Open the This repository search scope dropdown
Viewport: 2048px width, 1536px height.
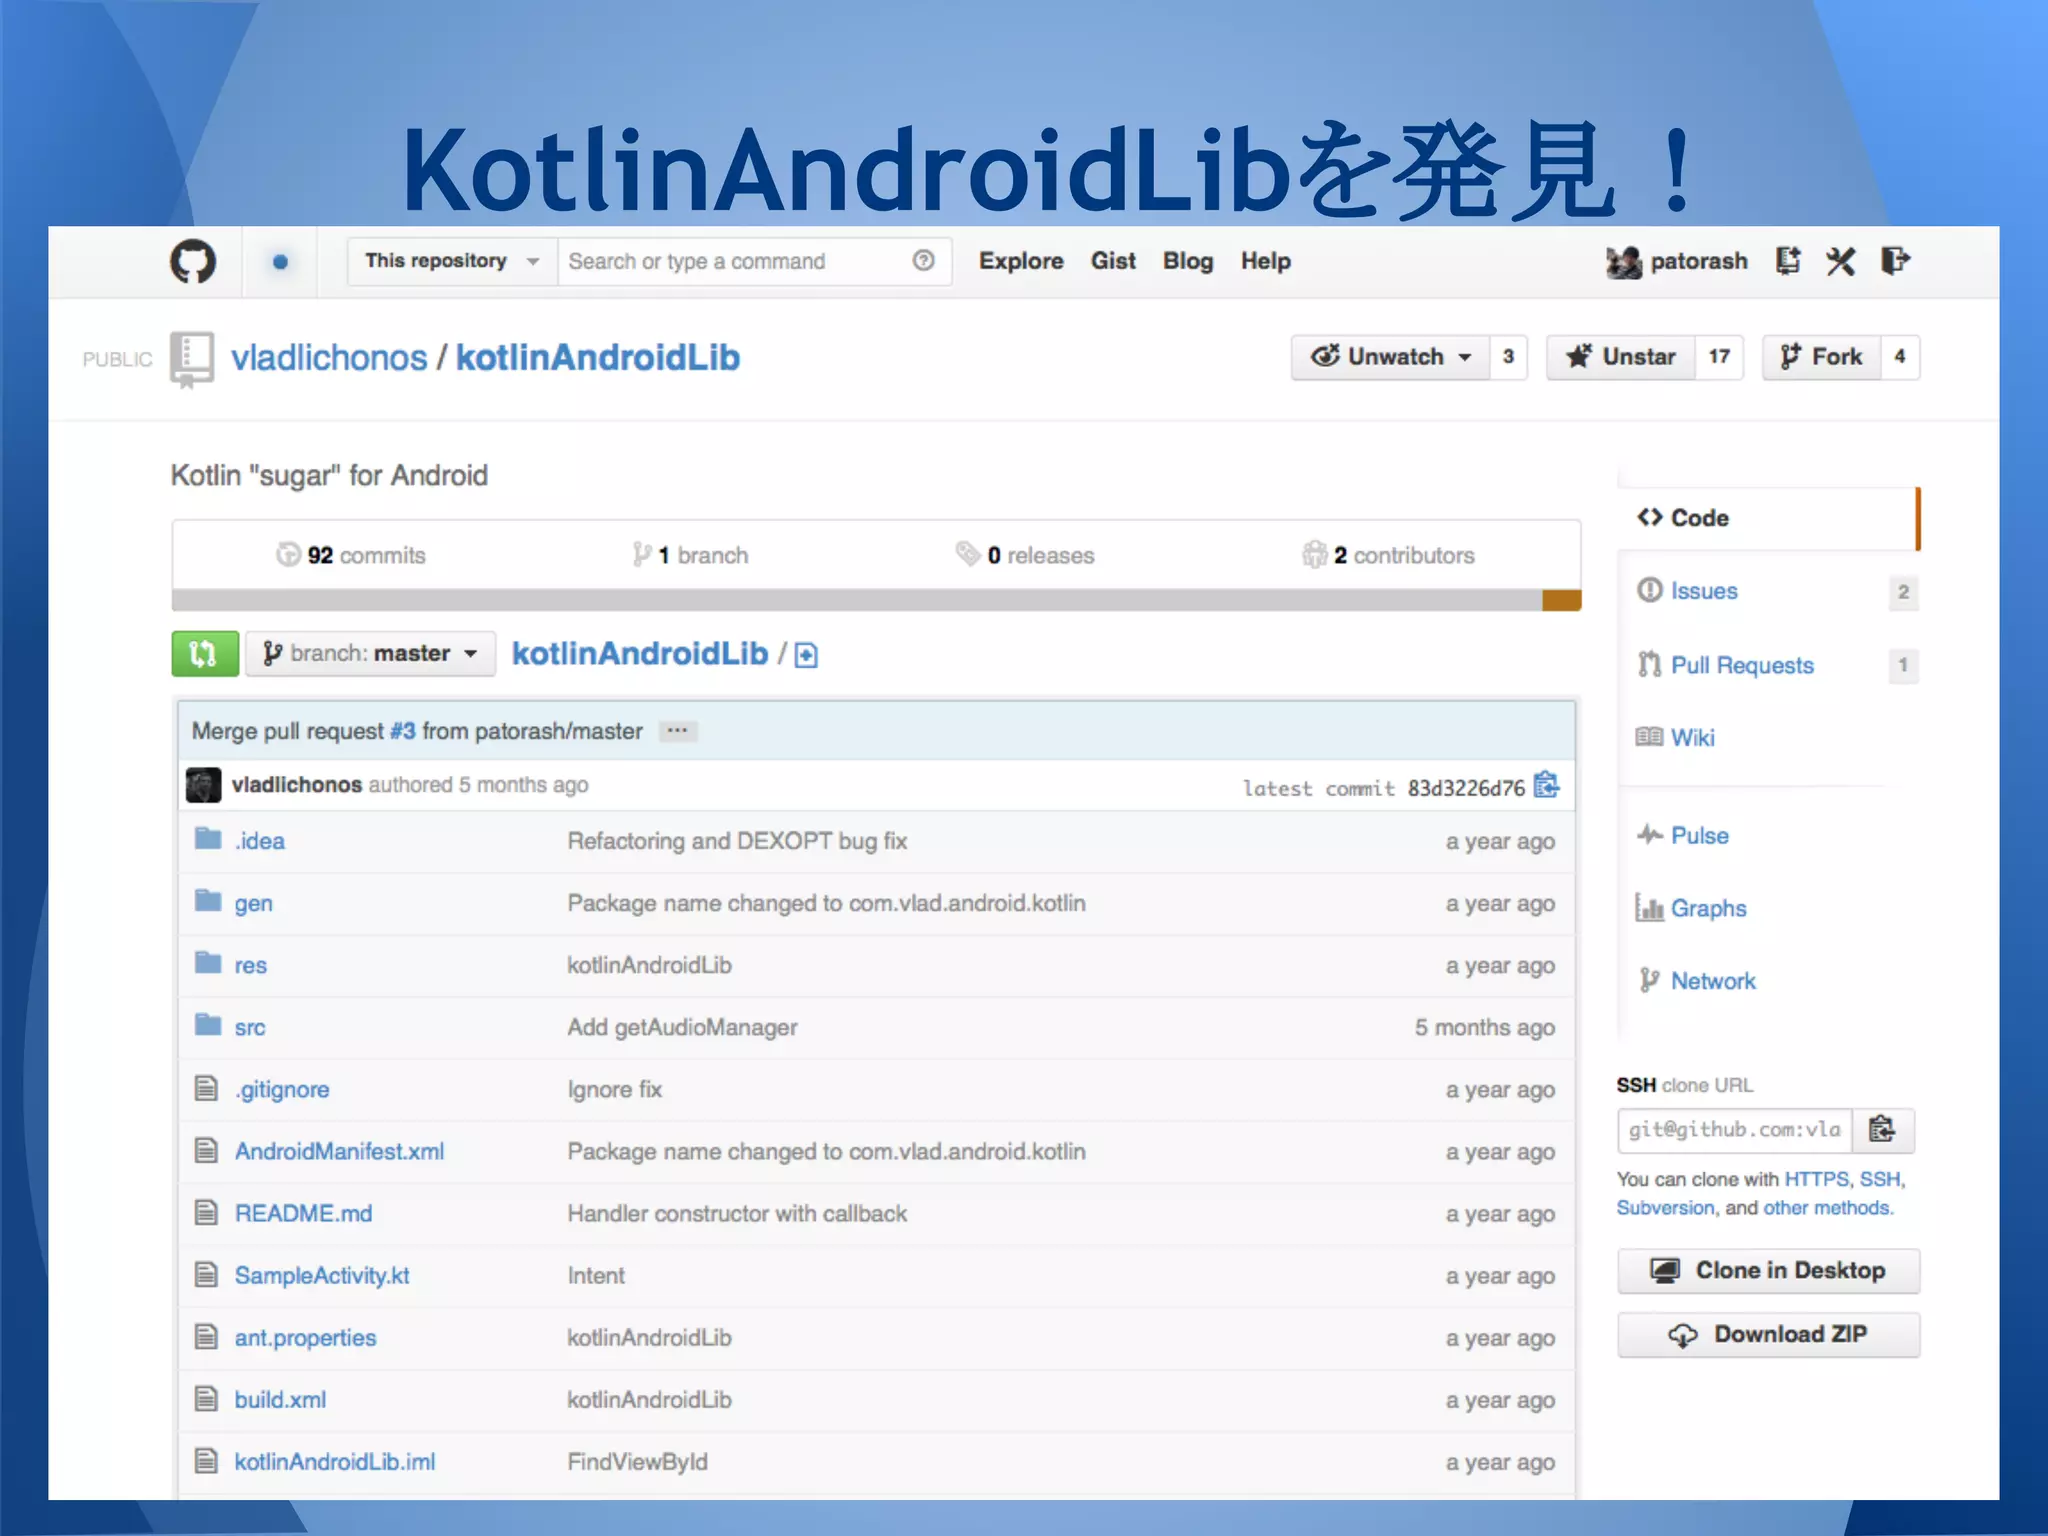click(452, 261)
